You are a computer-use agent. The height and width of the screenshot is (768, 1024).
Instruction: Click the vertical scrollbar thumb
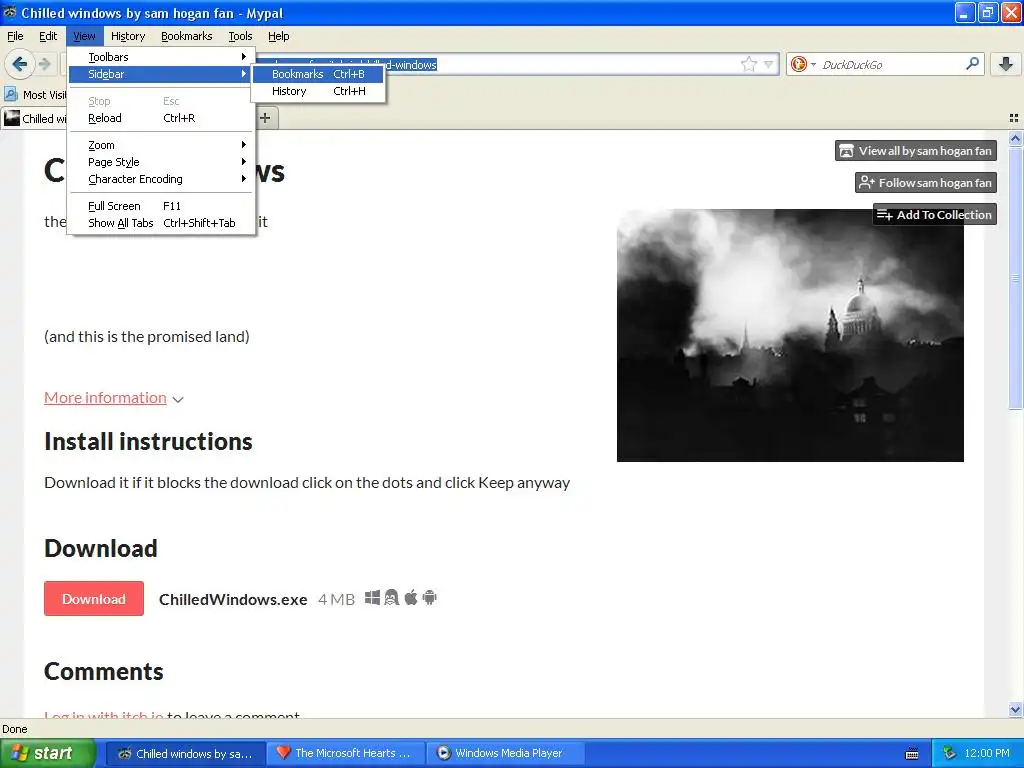click(x=1015, y=278)
